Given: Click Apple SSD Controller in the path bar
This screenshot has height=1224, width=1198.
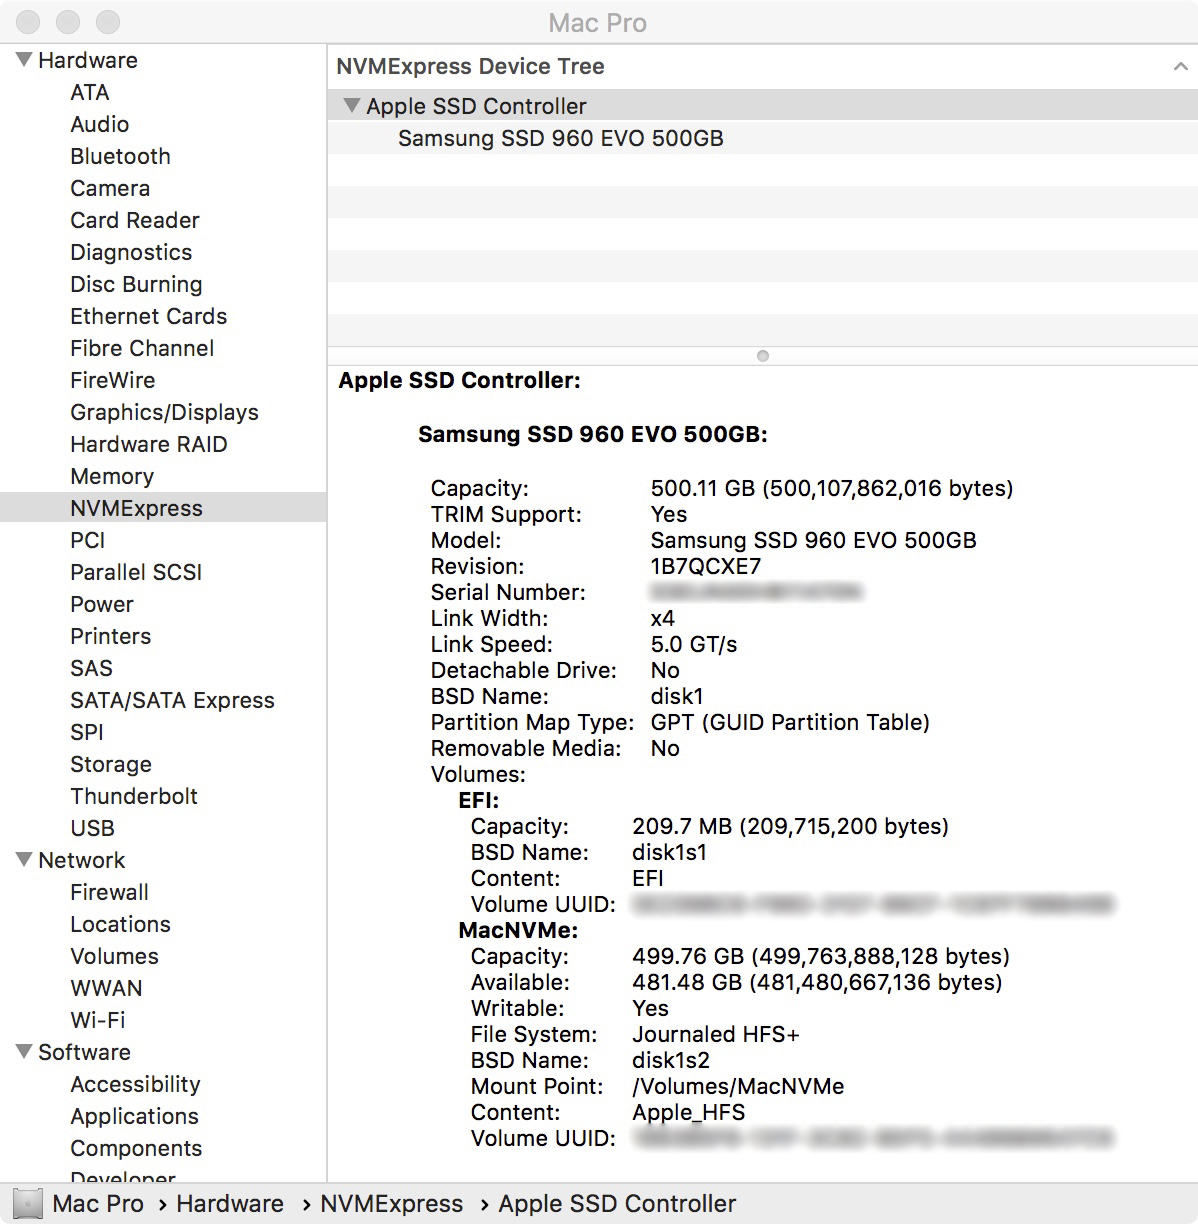Looking at the screenshot, I should click(617, 1204).
